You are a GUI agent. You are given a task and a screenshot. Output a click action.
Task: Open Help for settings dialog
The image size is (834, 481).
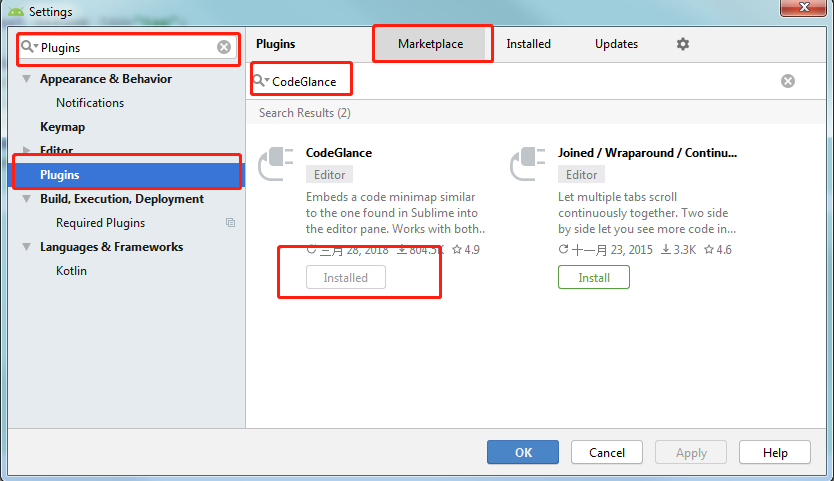click(775, 452)
